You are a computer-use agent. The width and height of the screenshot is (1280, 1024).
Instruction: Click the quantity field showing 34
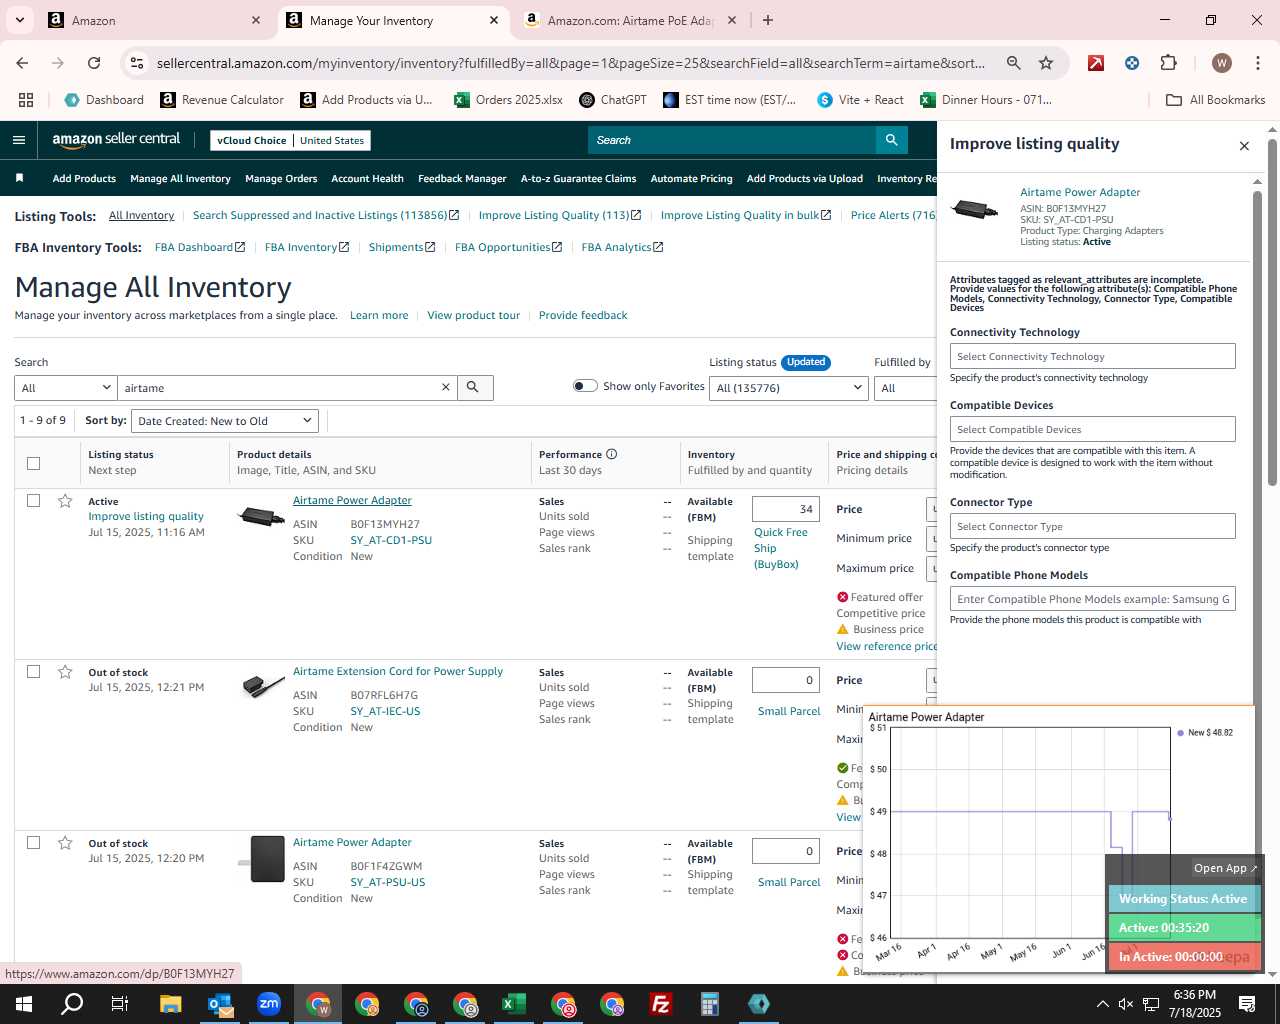pyautogui.click(x=786, y=509)
